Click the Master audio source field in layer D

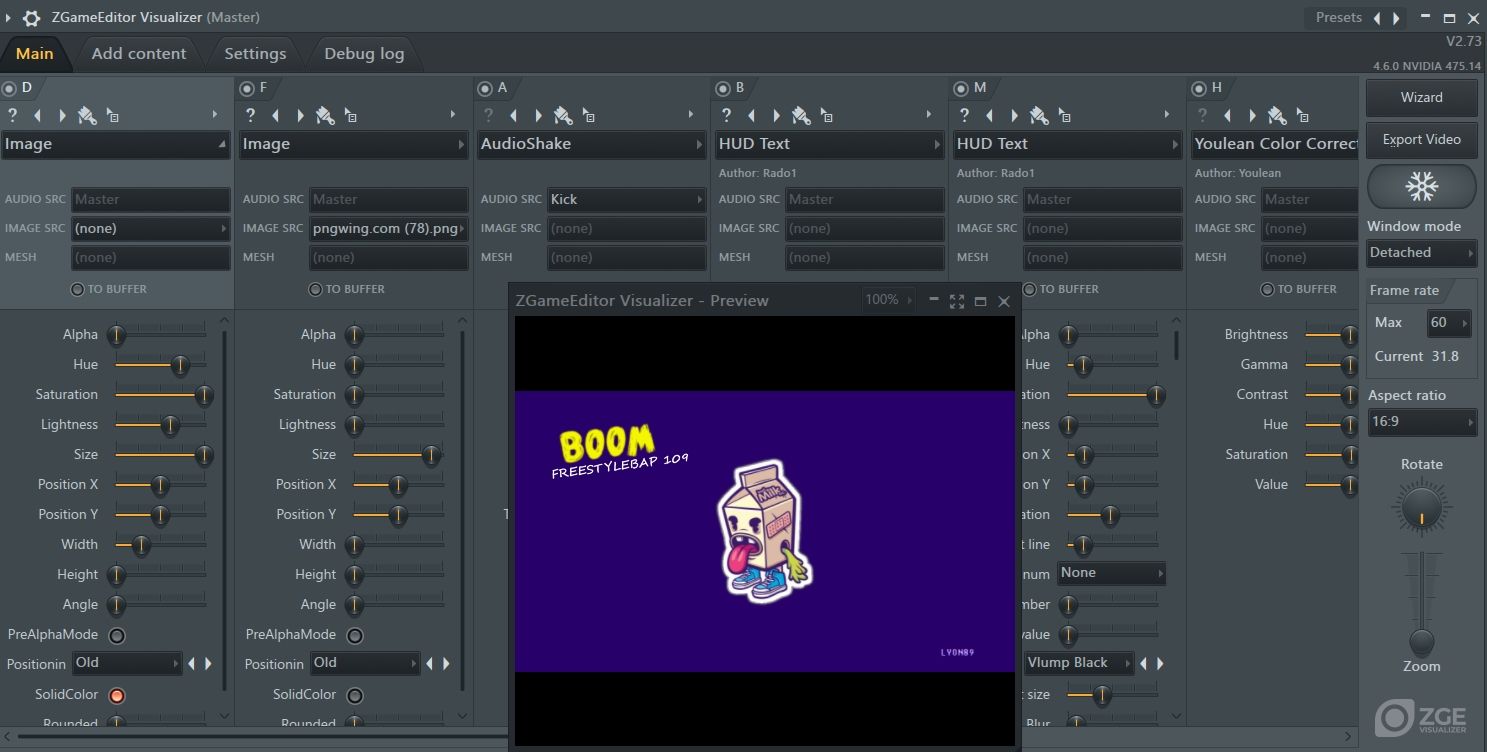pos(150,199)
